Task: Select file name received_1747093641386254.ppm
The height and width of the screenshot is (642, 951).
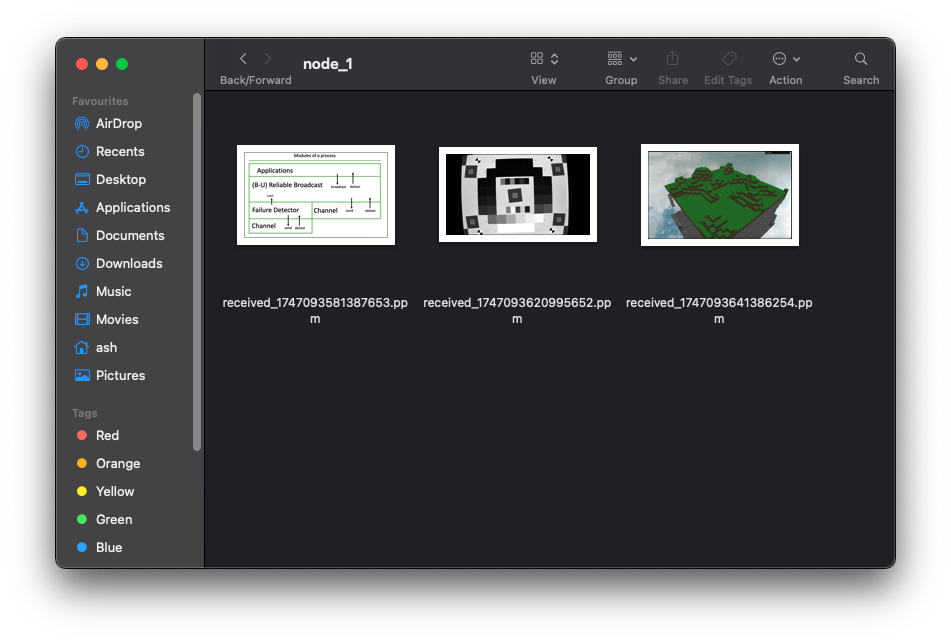Action: (719, 310)
